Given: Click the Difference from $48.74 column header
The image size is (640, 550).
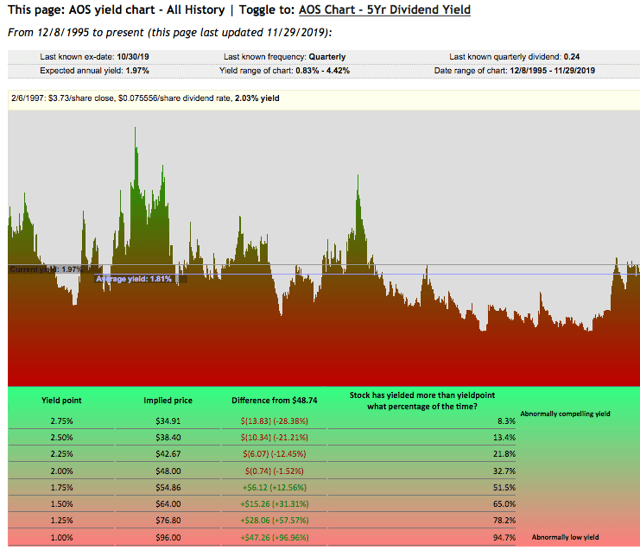Looking at the screenshot, I should [274, 401].
